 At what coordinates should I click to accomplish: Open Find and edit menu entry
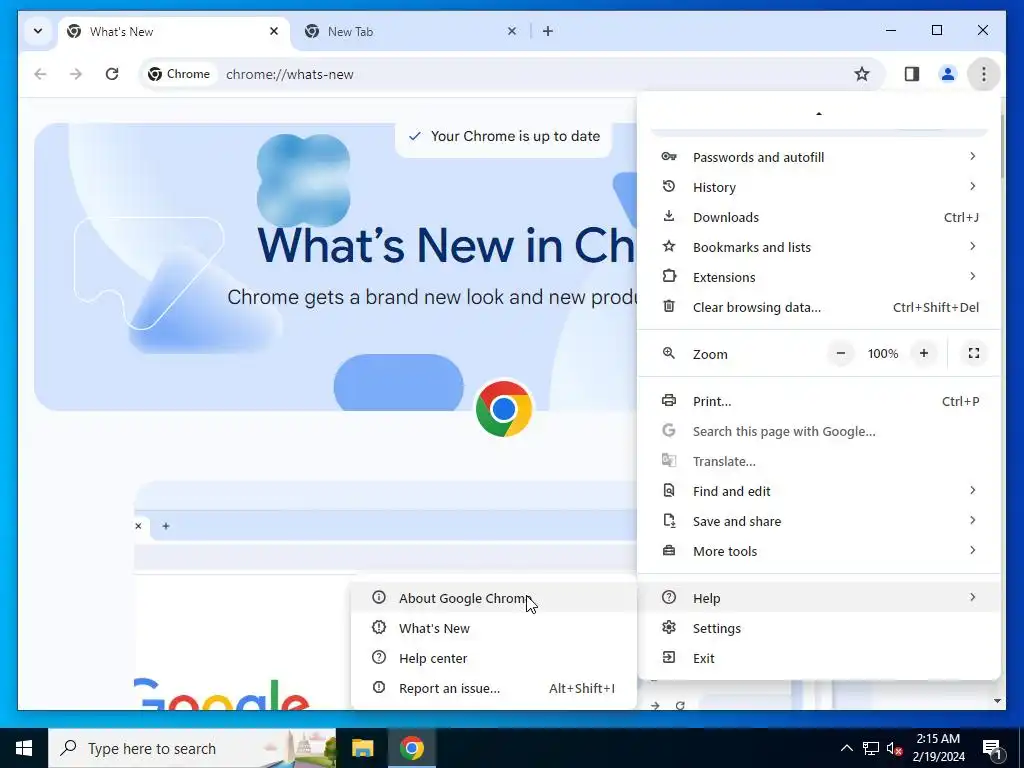click(818, 491)
